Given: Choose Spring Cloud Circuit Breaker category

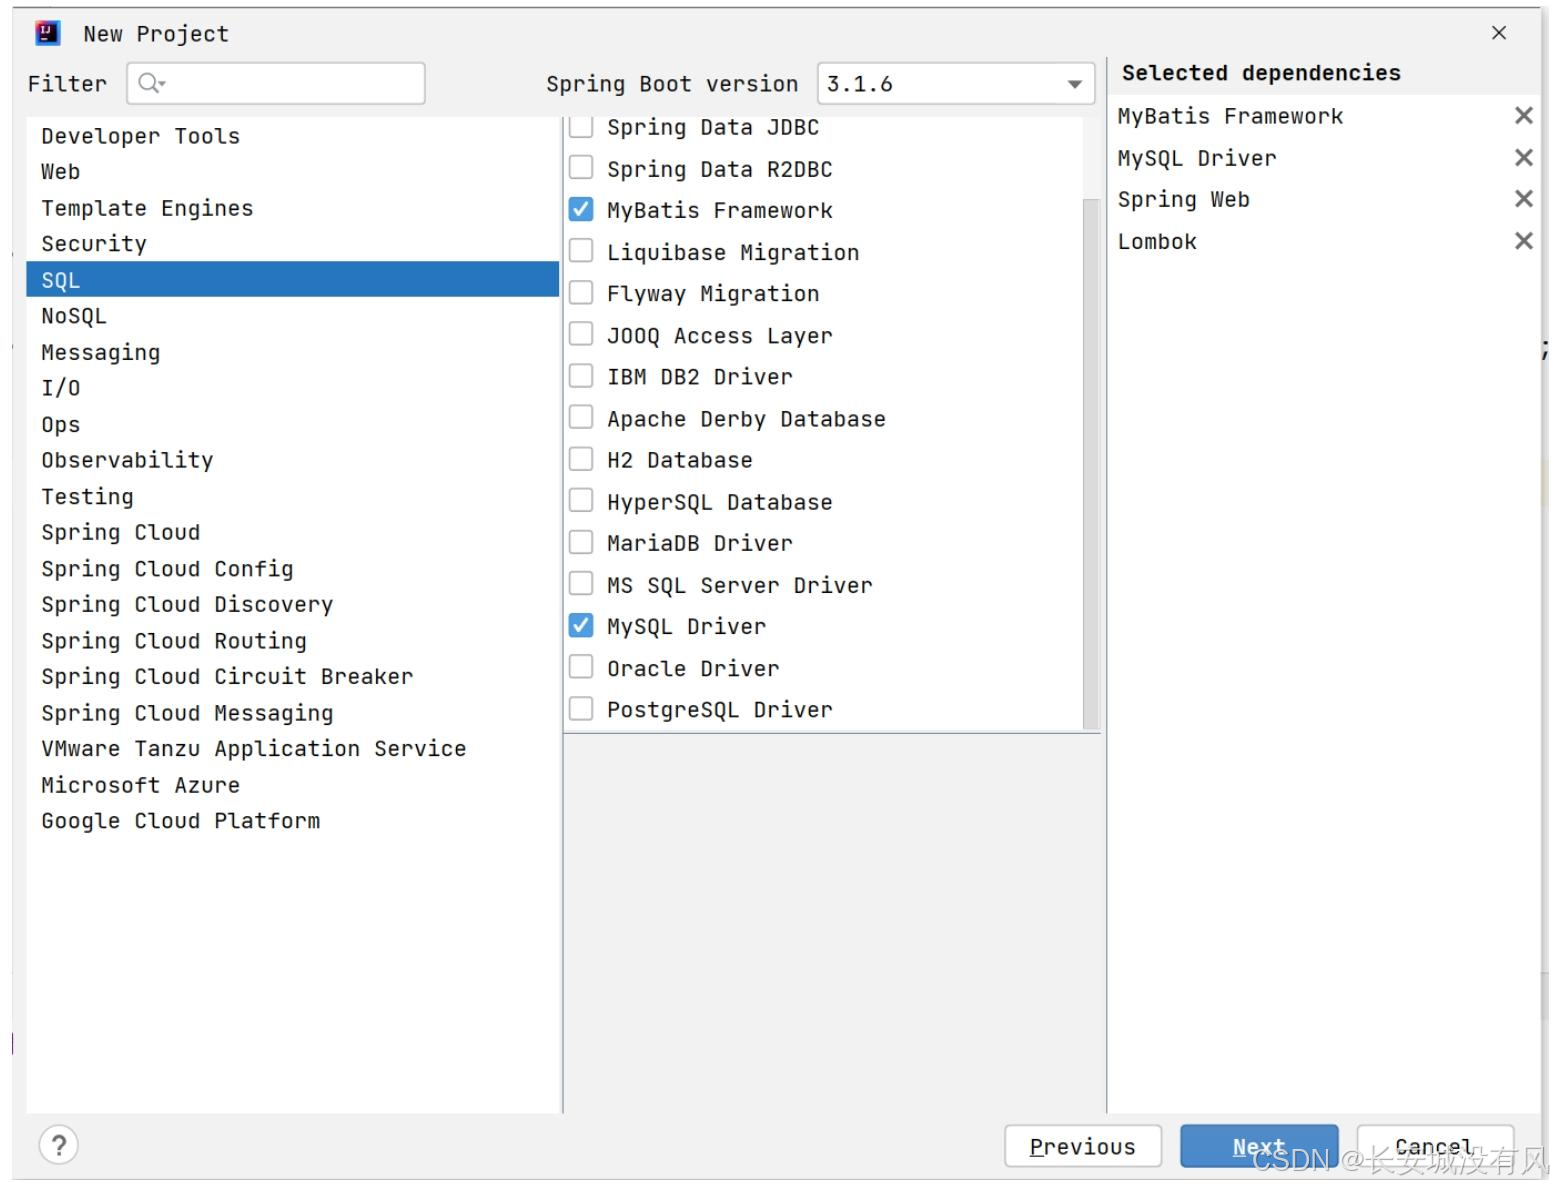Looking at the screenshot, I should [292, 676].
